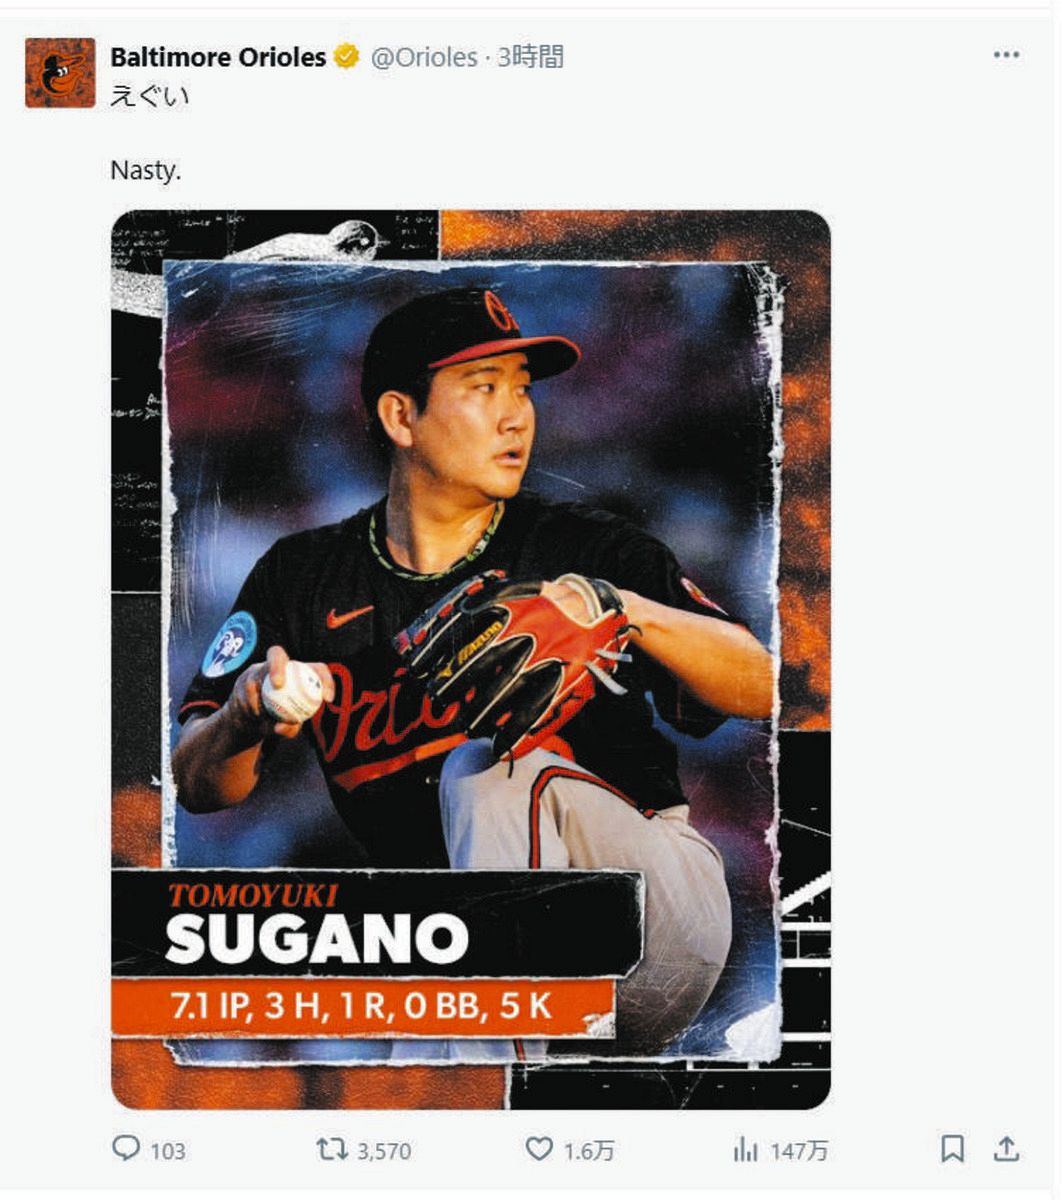Image resolution: width=1062 pixels, height=1200 pixels.
Task: Click the share upload icon
Action: tap(1007, 1149)
